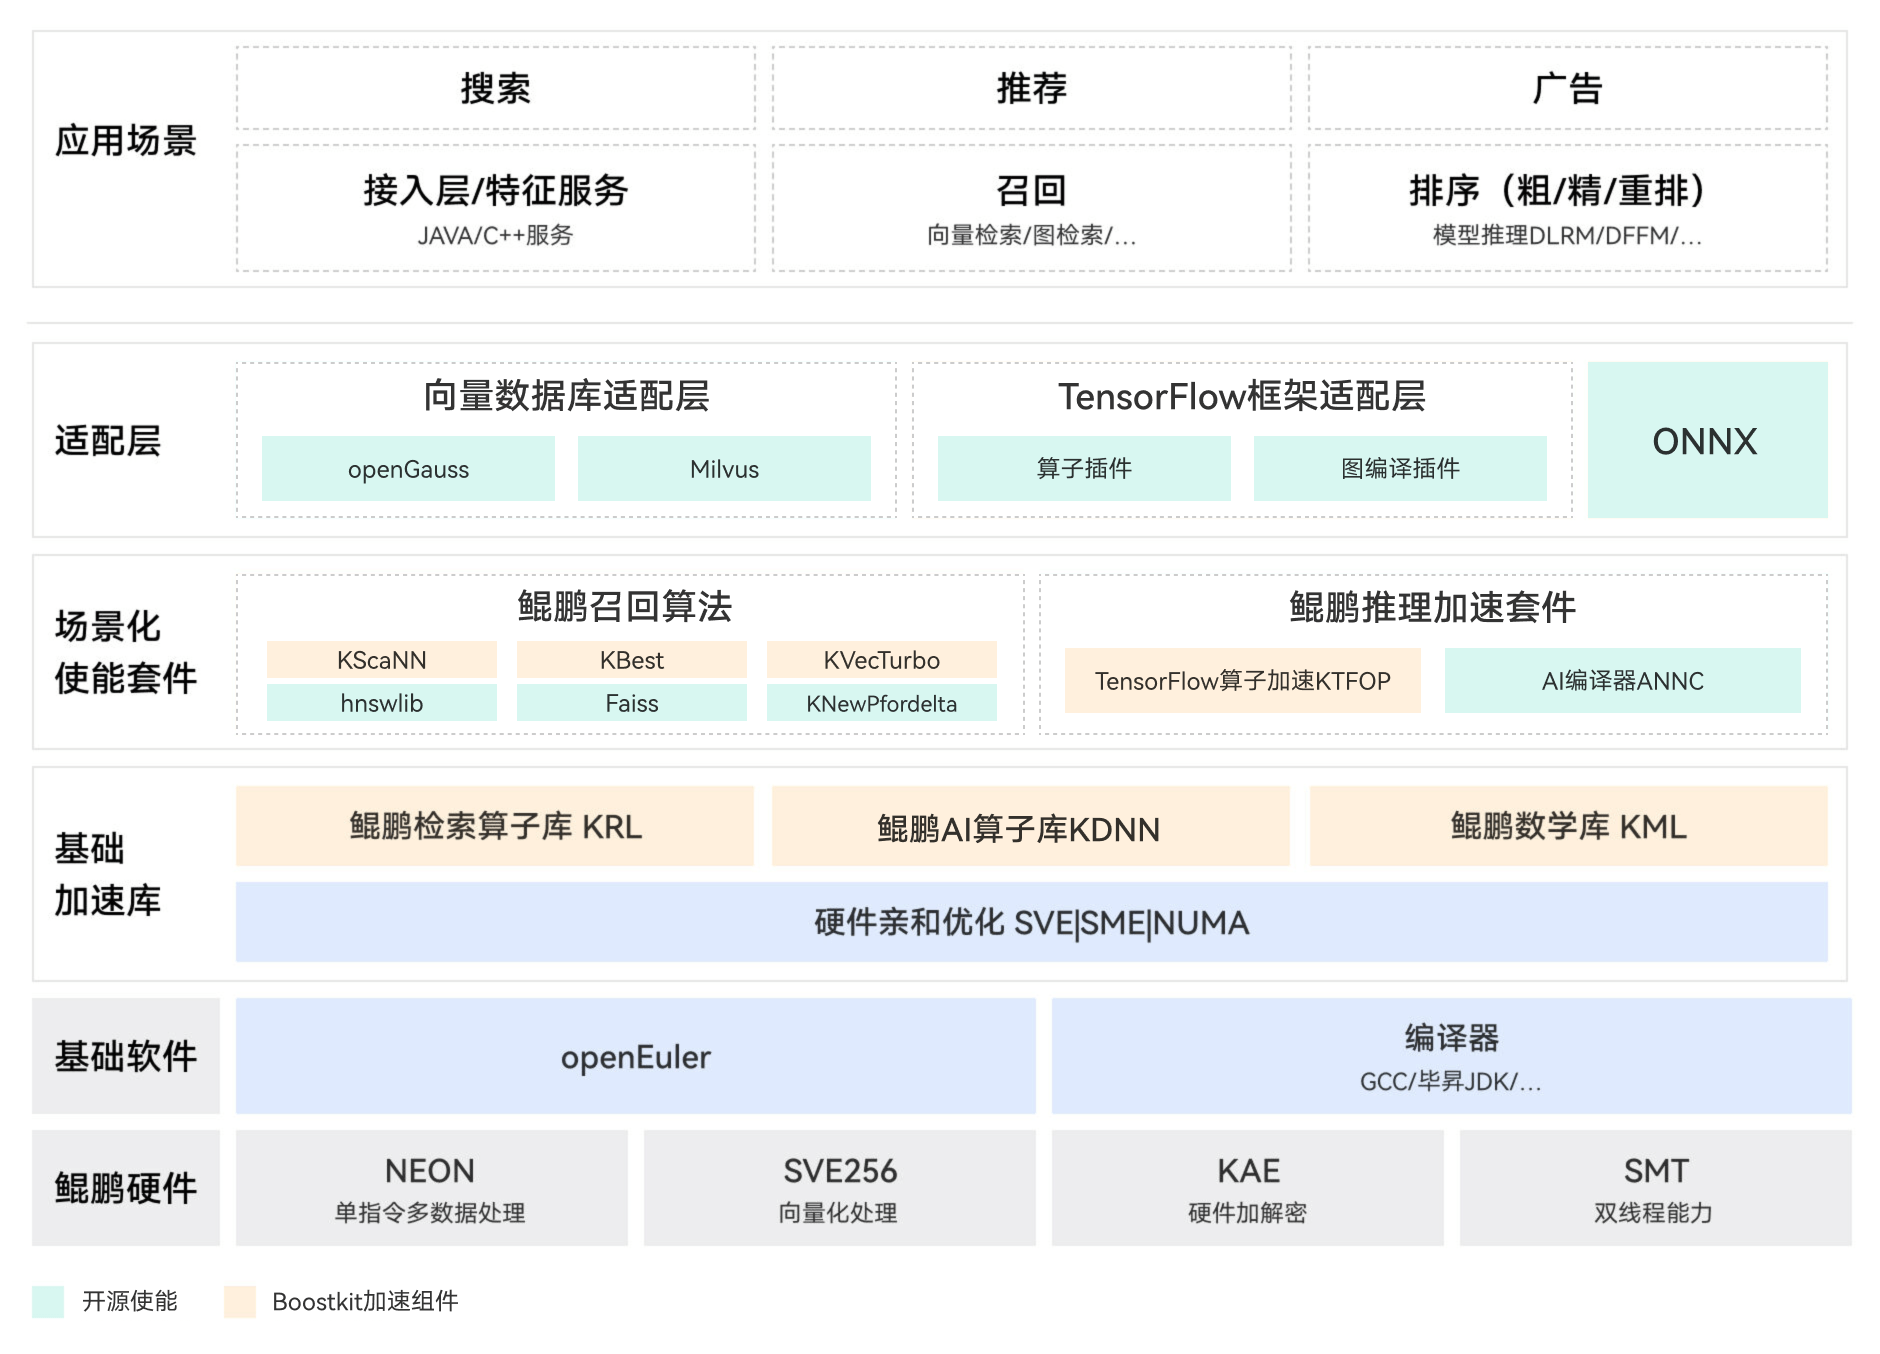Select 鲲鹏检索算子库 KRL block
This screenshot has height=1354, width=1880.
[495, 826]
